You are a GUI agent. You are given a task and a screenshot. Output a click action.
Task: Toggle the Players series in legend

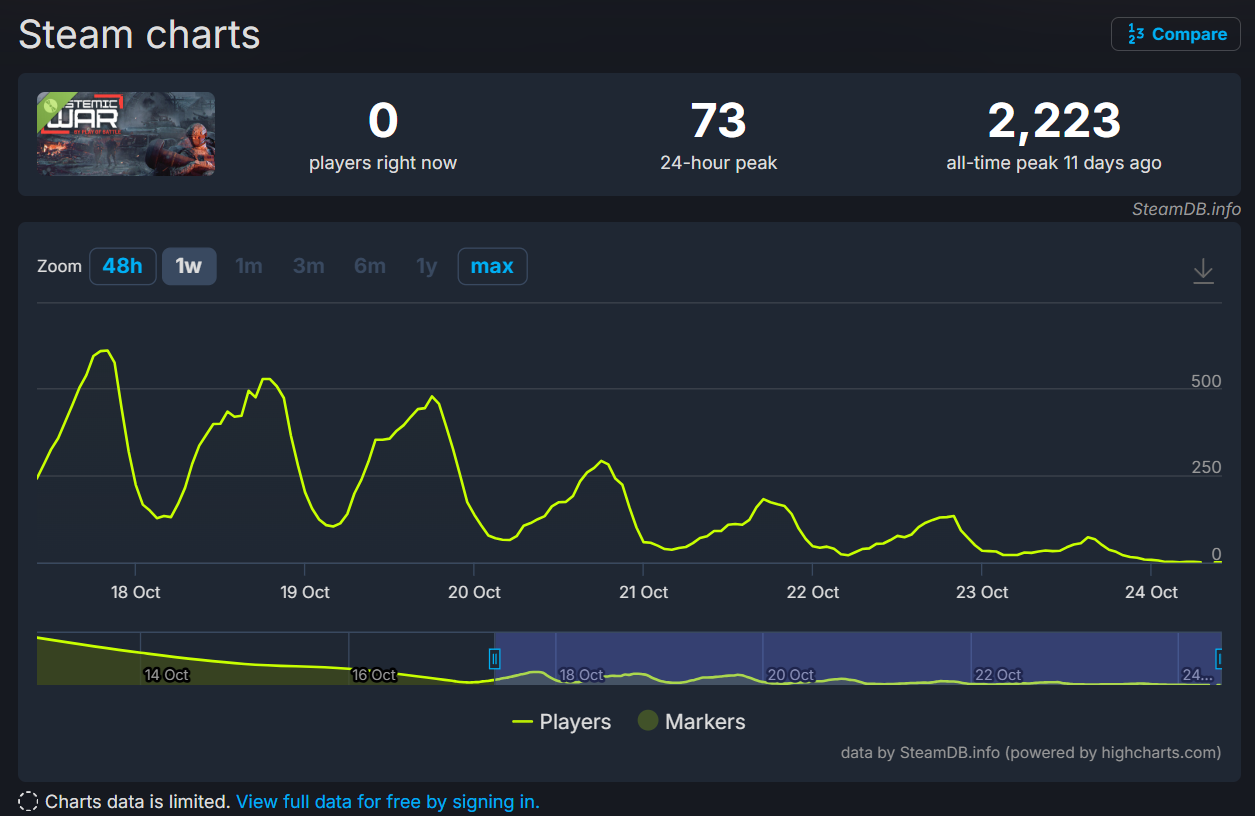tap(562, 721)
